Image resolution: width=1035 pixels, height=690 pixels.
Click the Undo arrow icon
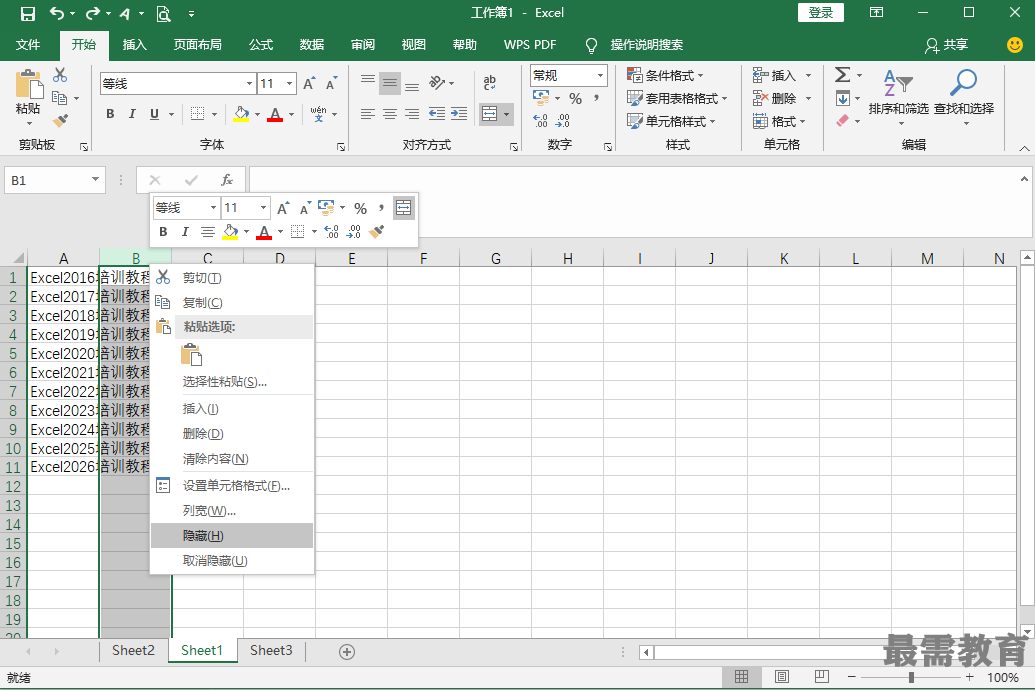[x=57, y=13]
